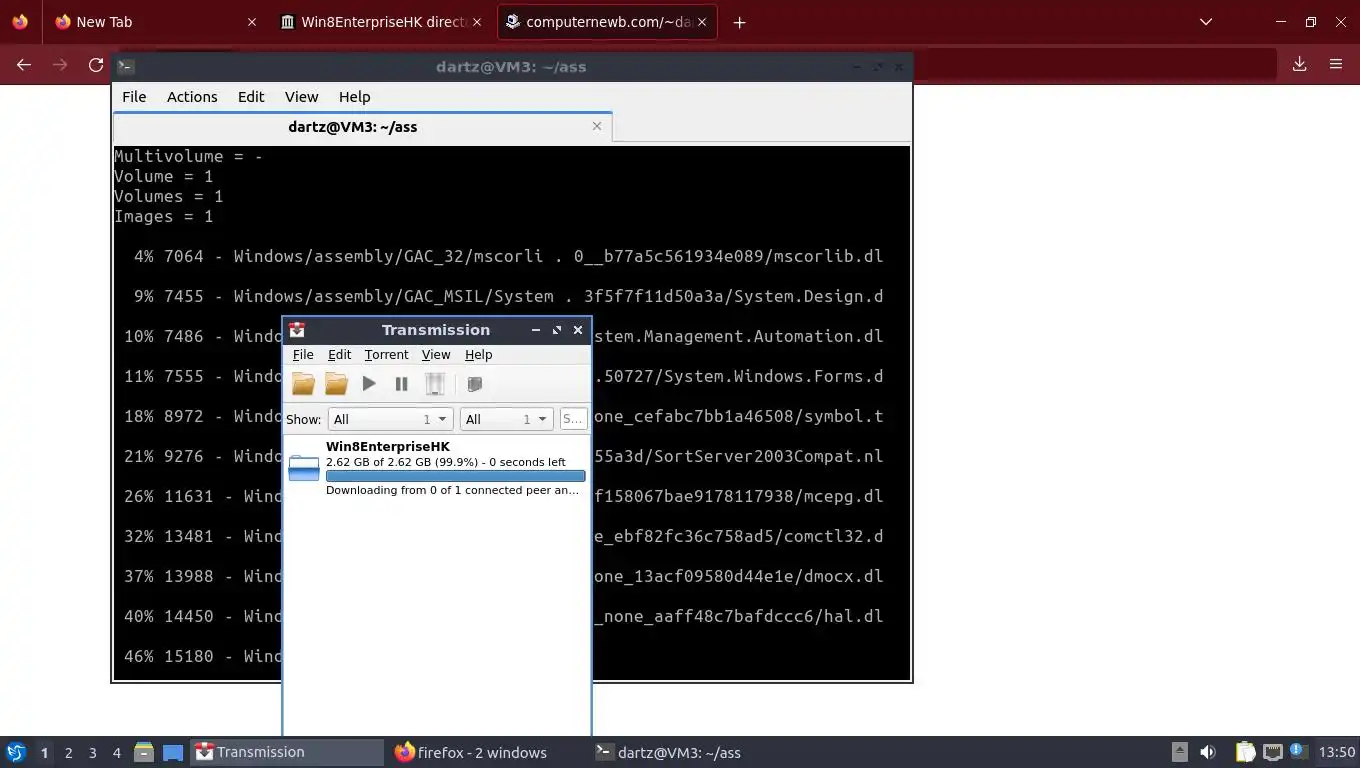Focus the Transmission search field
Screen dimensions: 1360x768
coord(573,420)
